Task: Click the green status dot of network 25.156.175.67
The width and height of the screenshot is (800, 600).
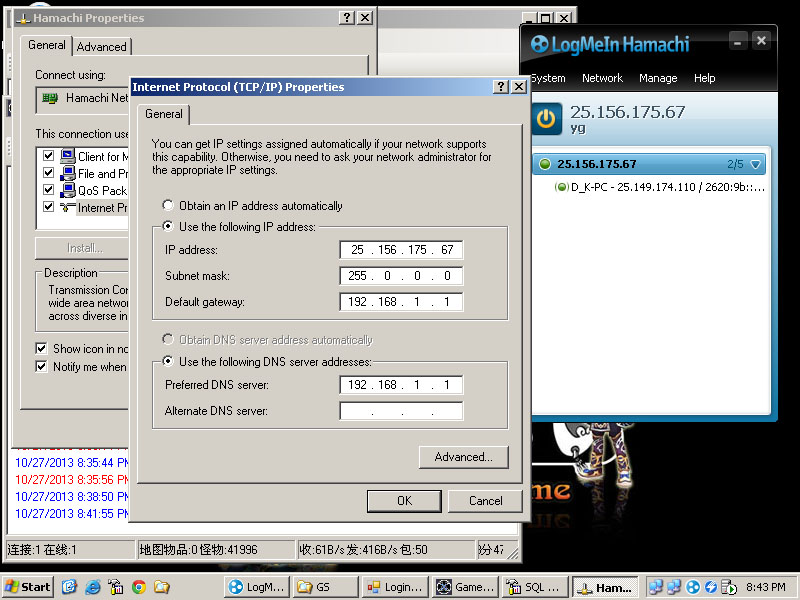Action: (545, 164)
